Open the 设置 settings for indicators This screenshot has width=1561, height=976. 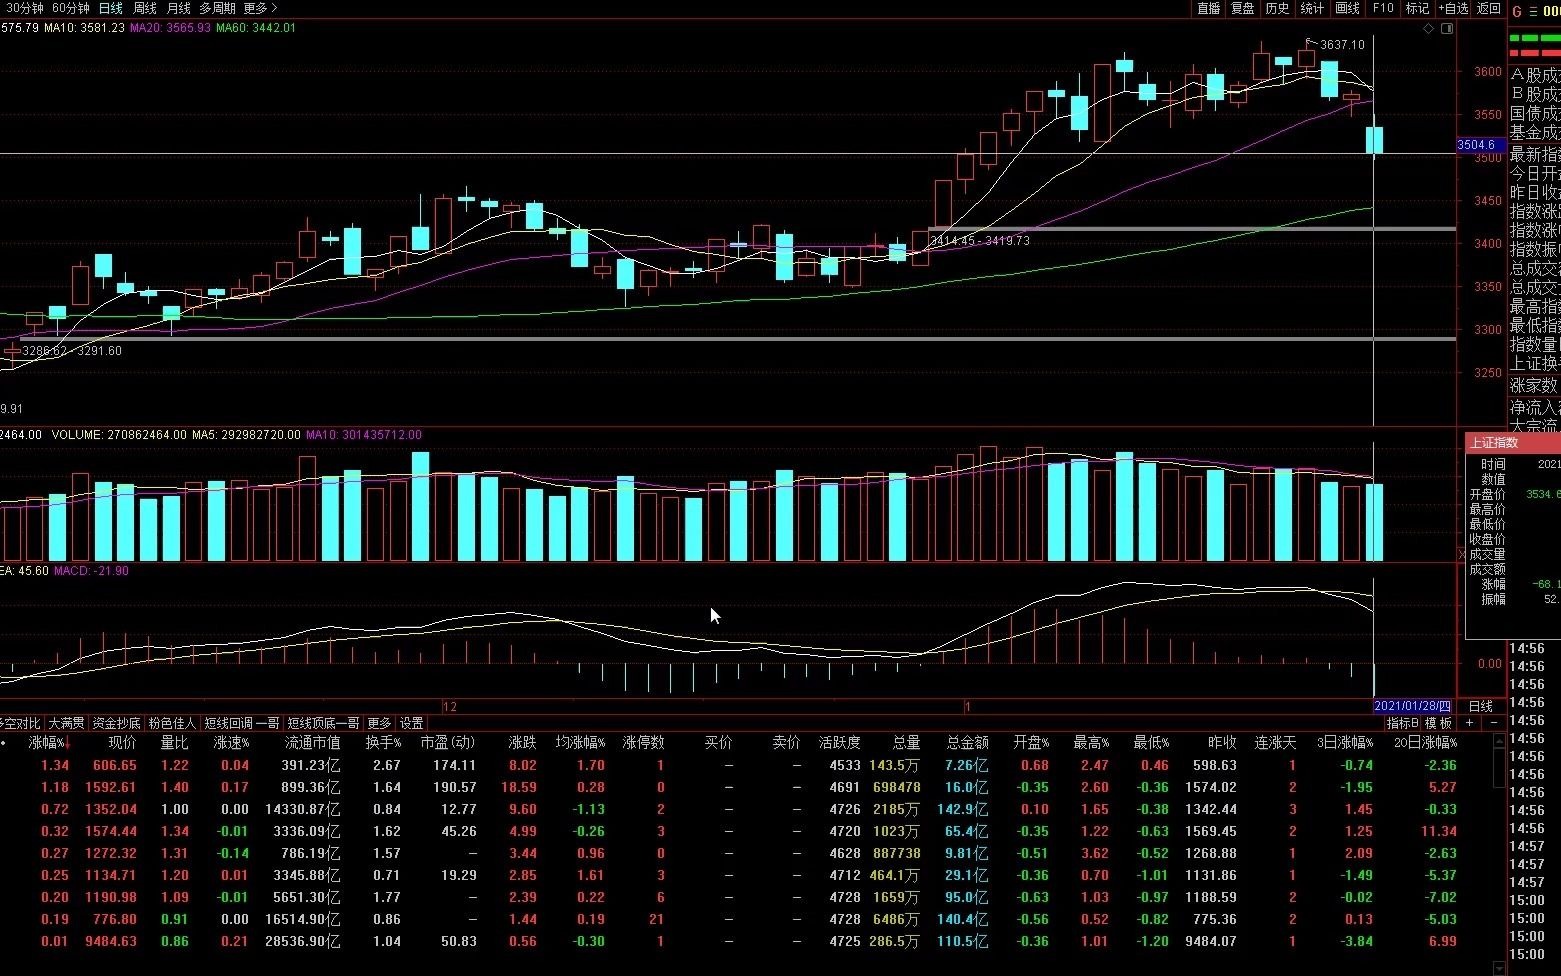(x=412, y=723)
